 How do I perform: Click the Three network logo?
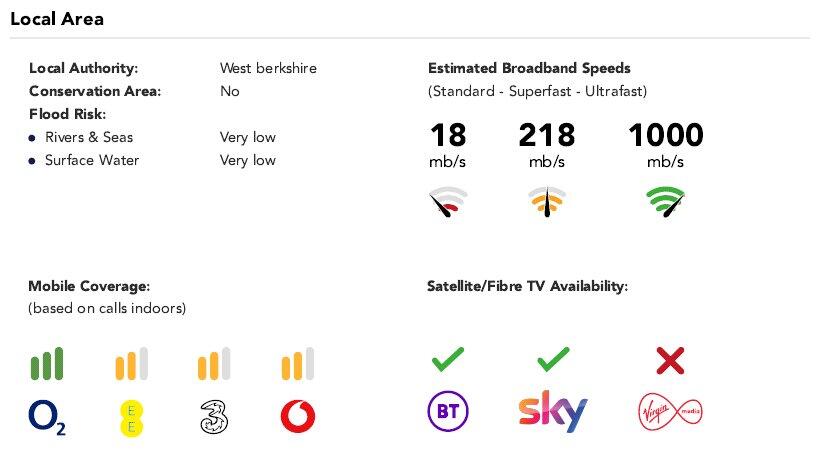pyautogui.click(x=214, y=415)
